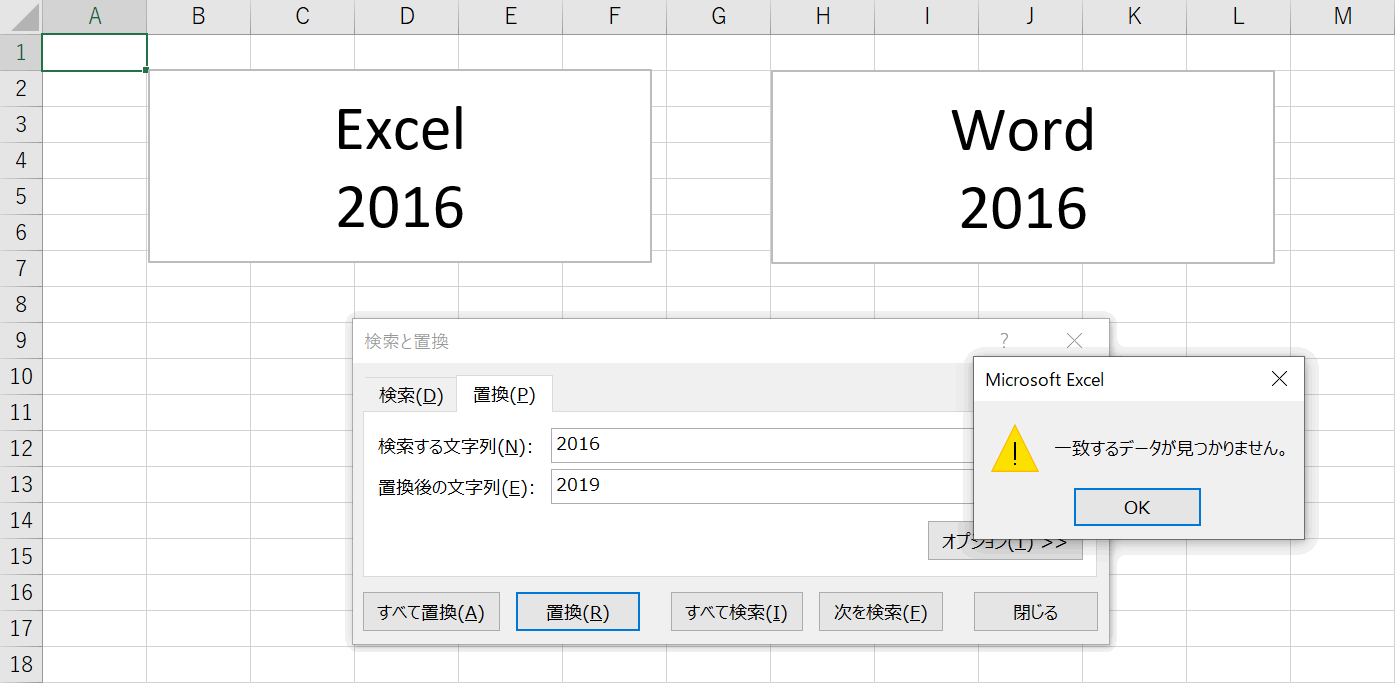The width and height of the screenshot is (1395, 683).
Task: Select the 置換(P) tab
Action: 504,395
